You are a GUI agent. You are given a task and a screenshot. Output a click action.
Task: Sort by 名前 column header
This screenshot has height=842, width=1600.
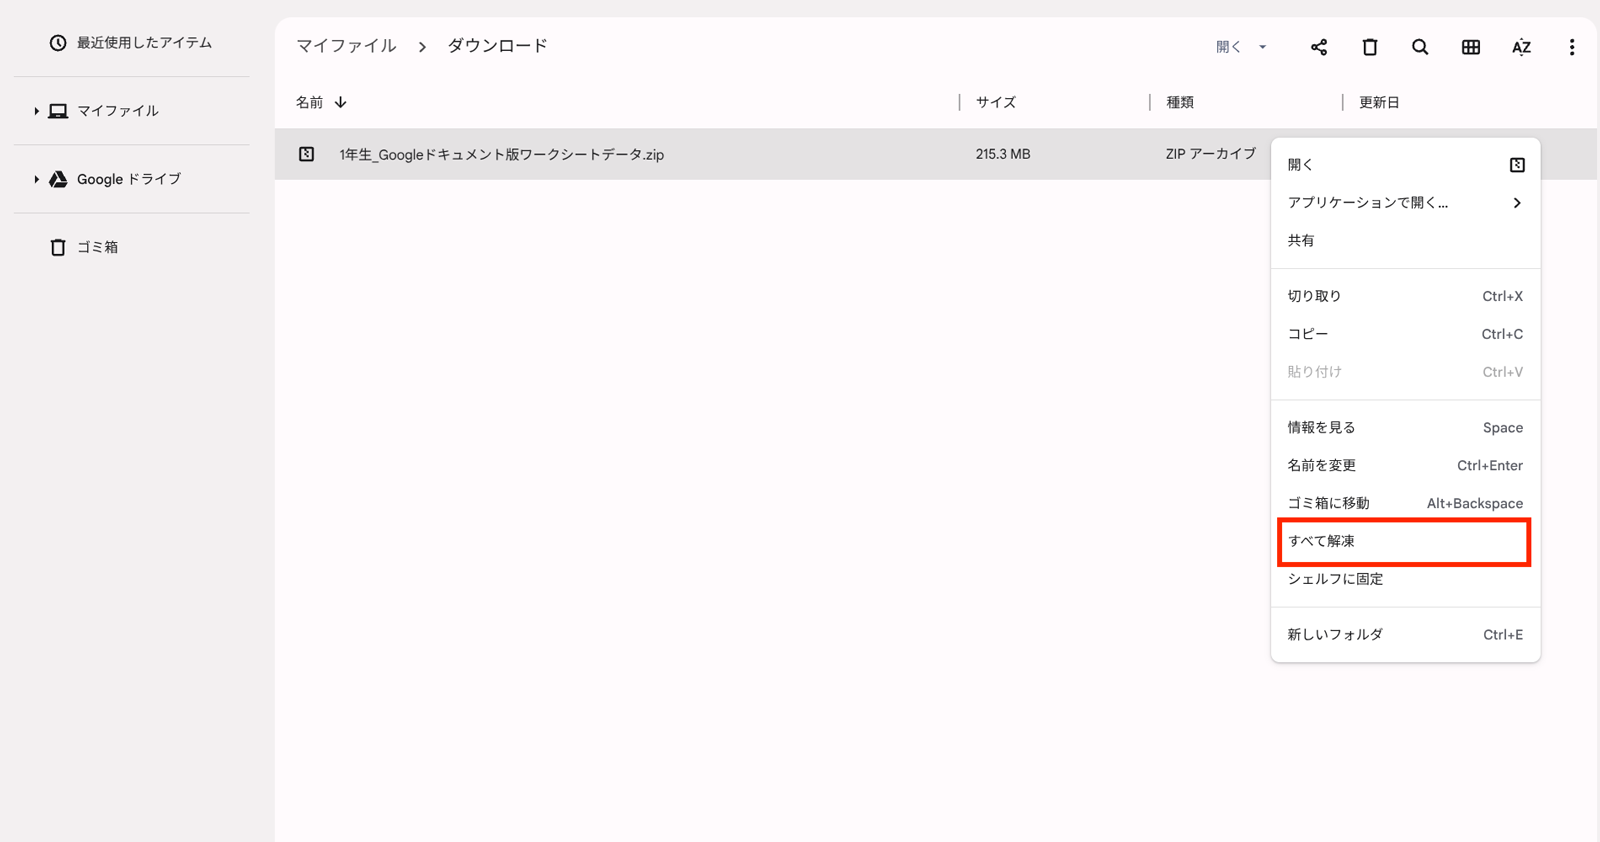[310, 102]
